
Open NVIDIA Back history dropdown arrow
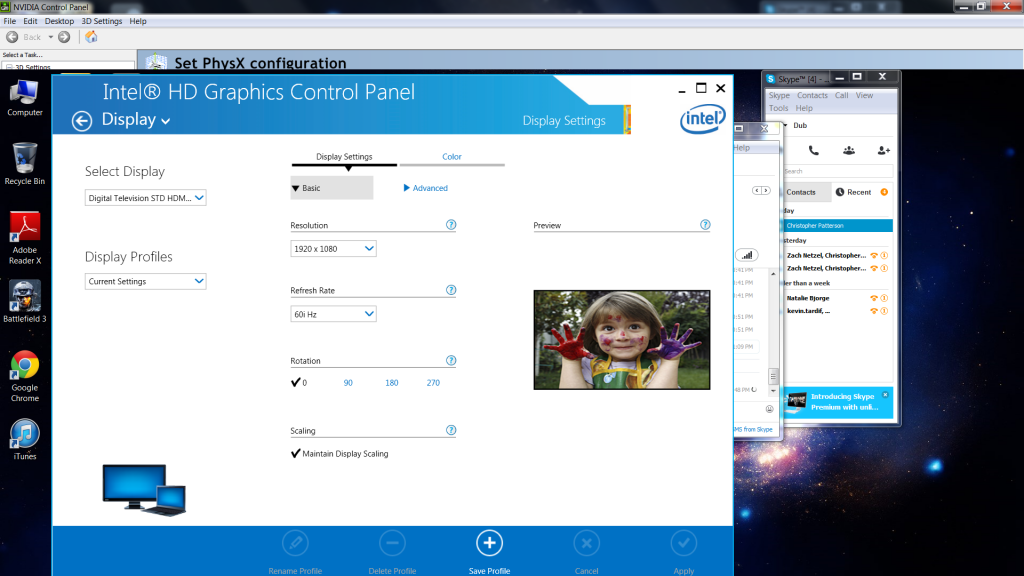point(50,37)
